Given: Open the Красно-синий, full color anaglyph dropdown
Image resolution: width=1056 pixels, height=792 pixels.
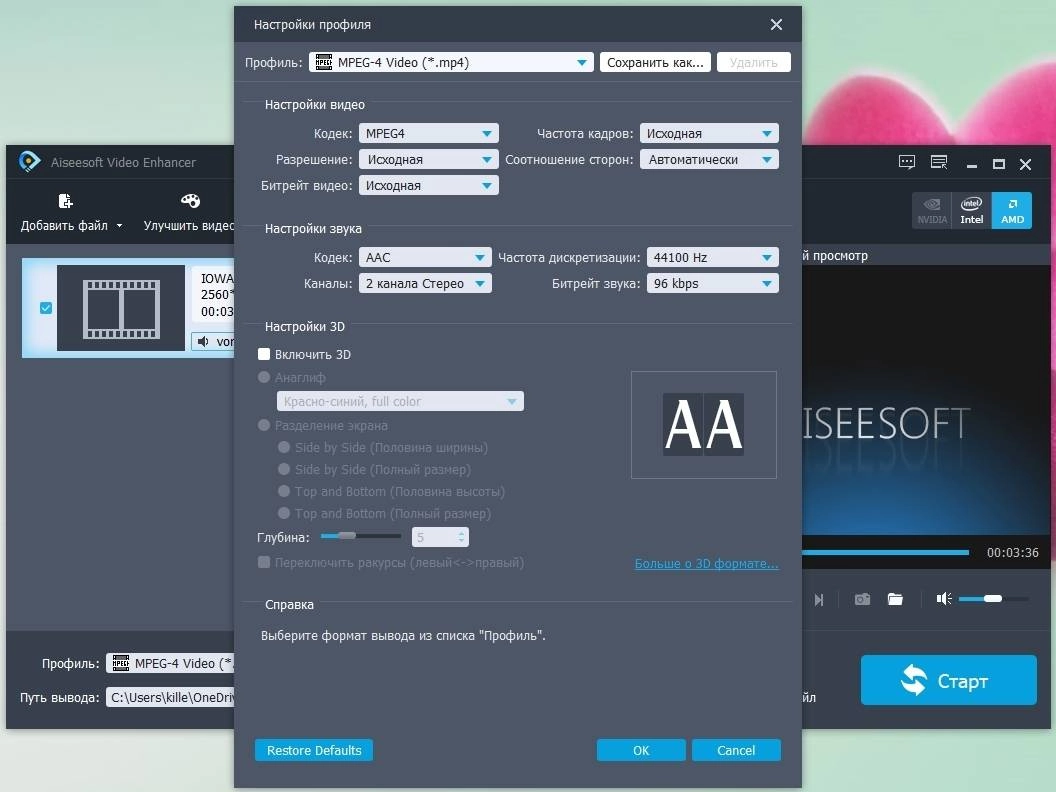Looking at the screenshot, I should point(400,401).
